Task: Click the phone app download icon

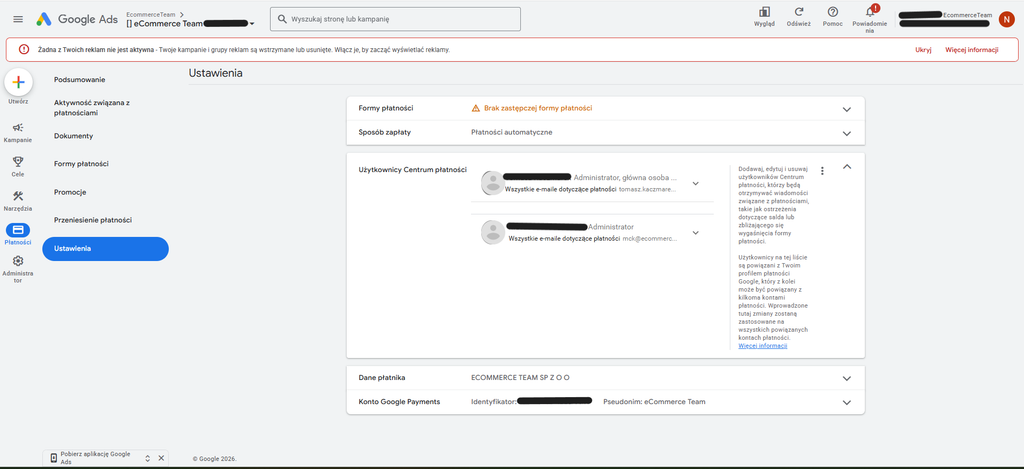Action: click(x=54, y=458)
